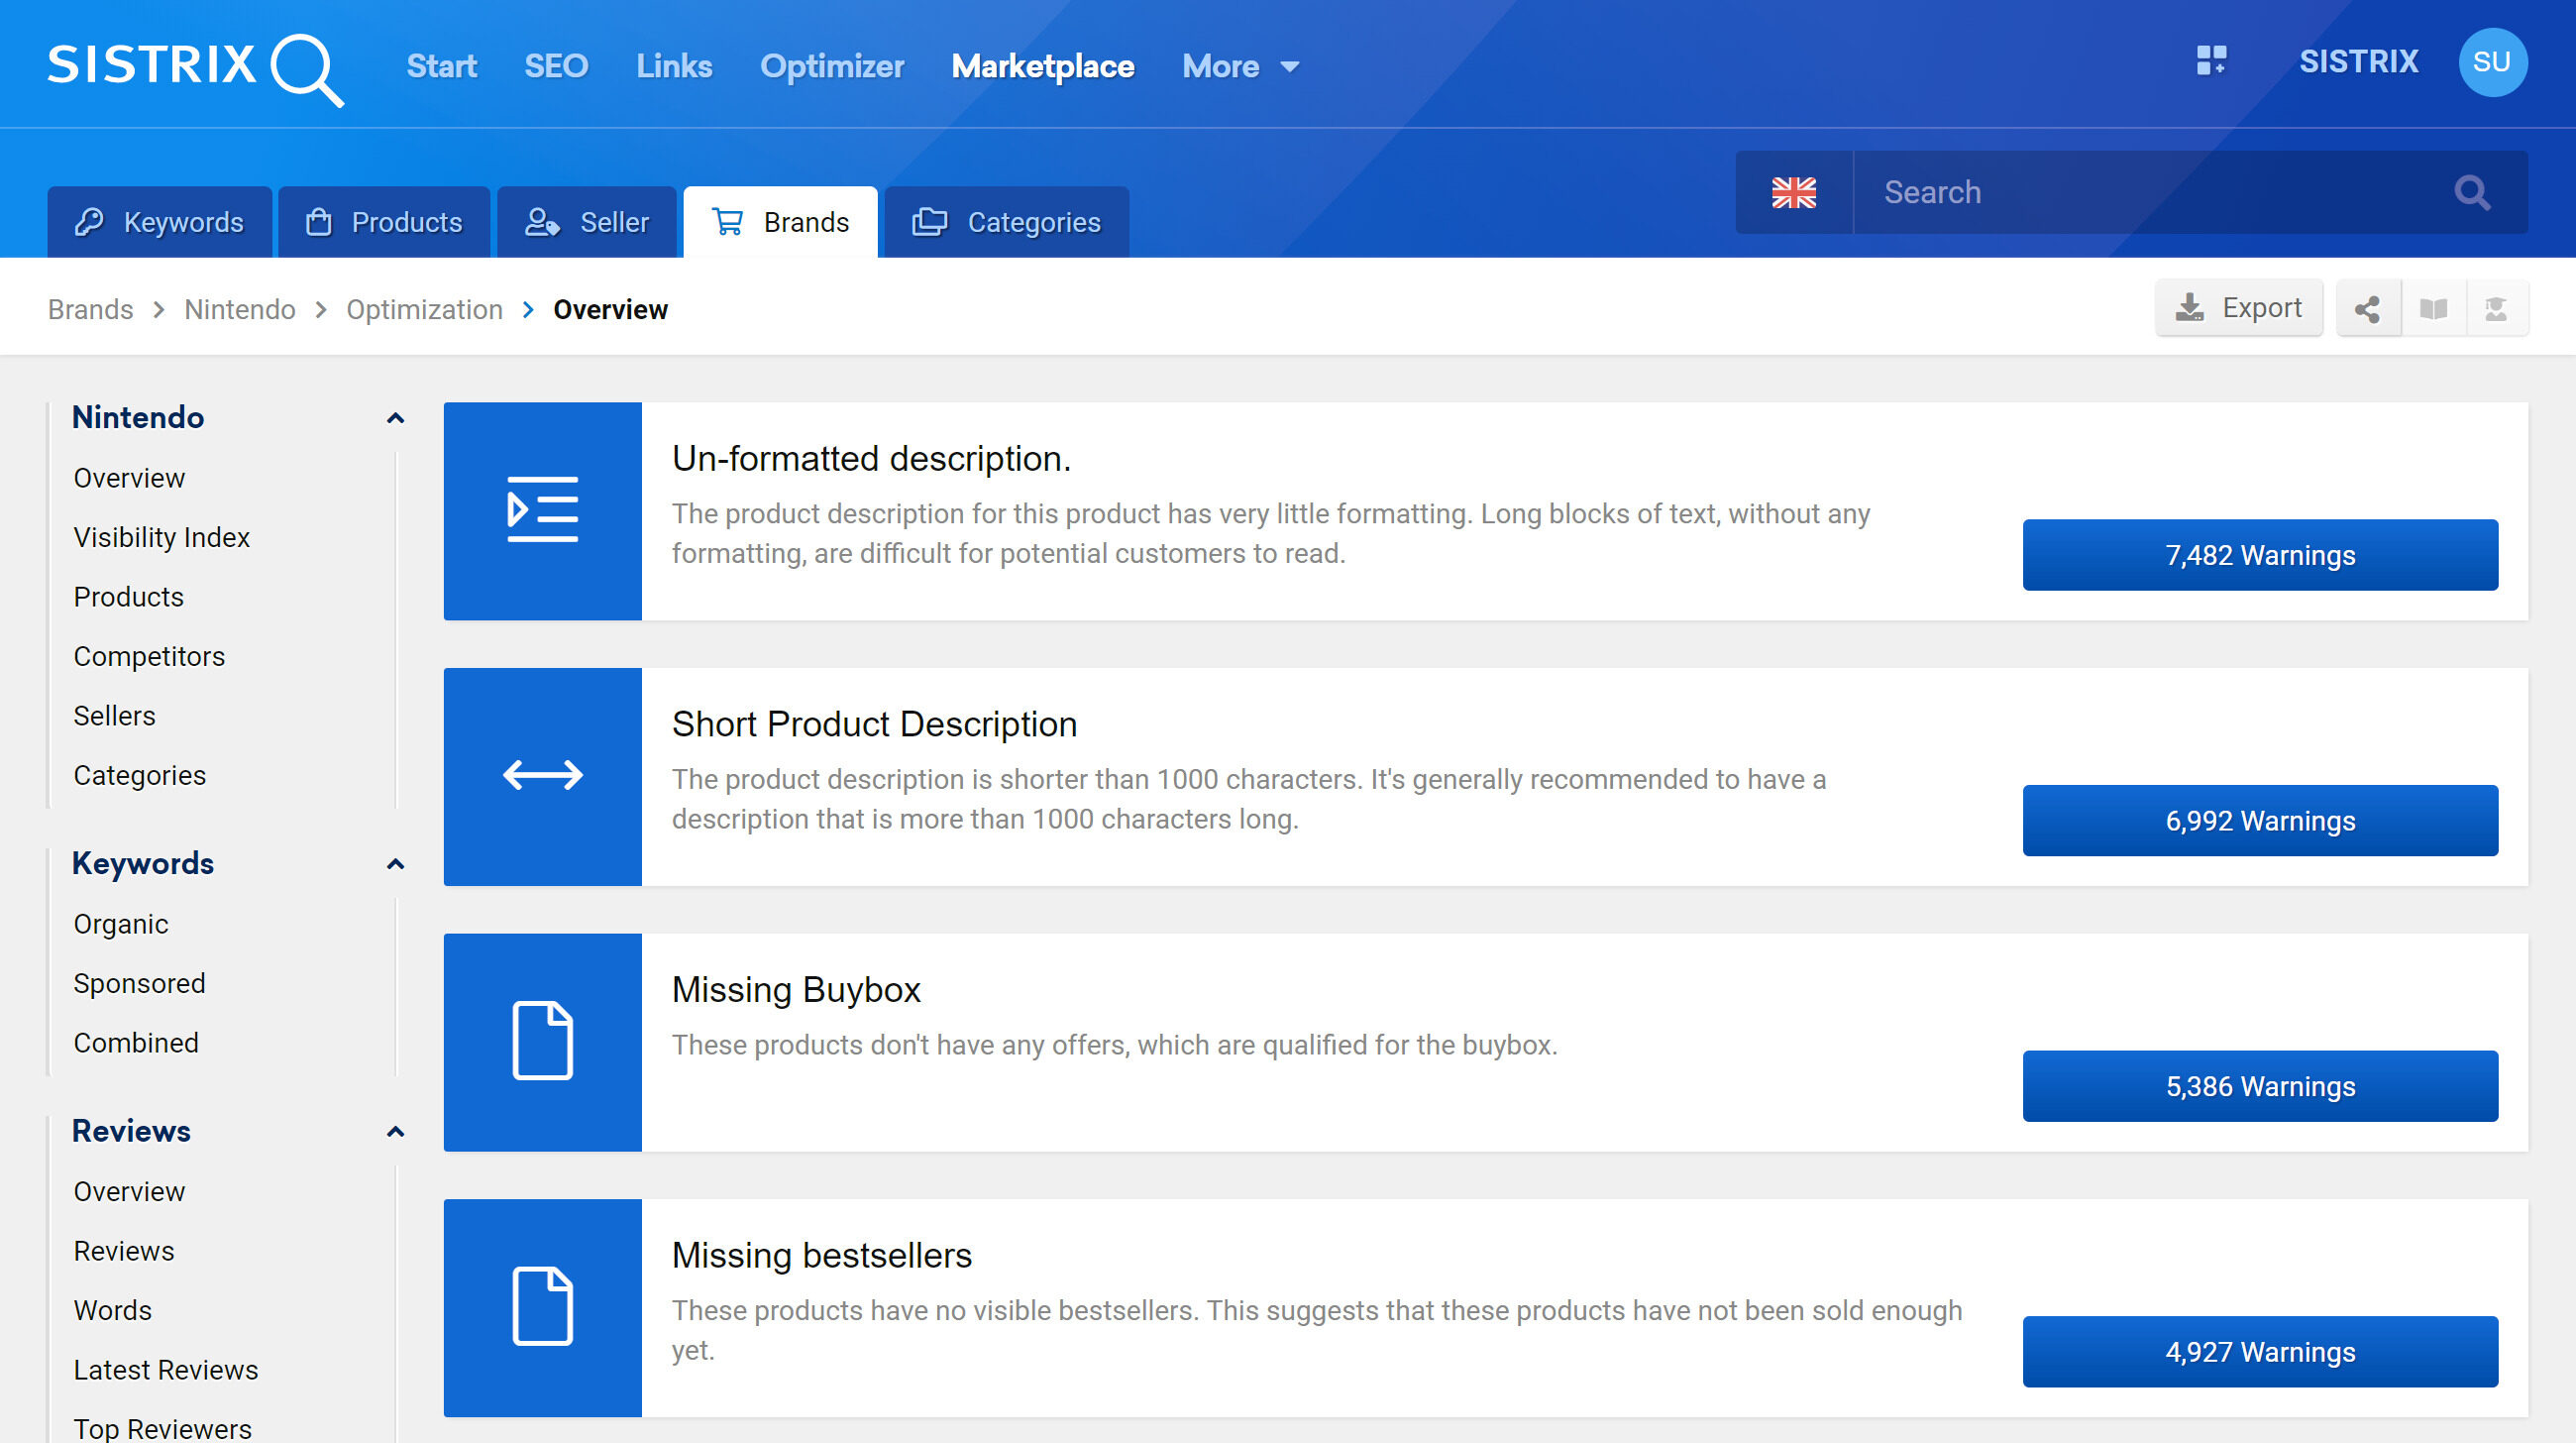This screenshot has width=2576, height=1443.
Task: Open the More dropdown menu
Action: (1240, 66)
